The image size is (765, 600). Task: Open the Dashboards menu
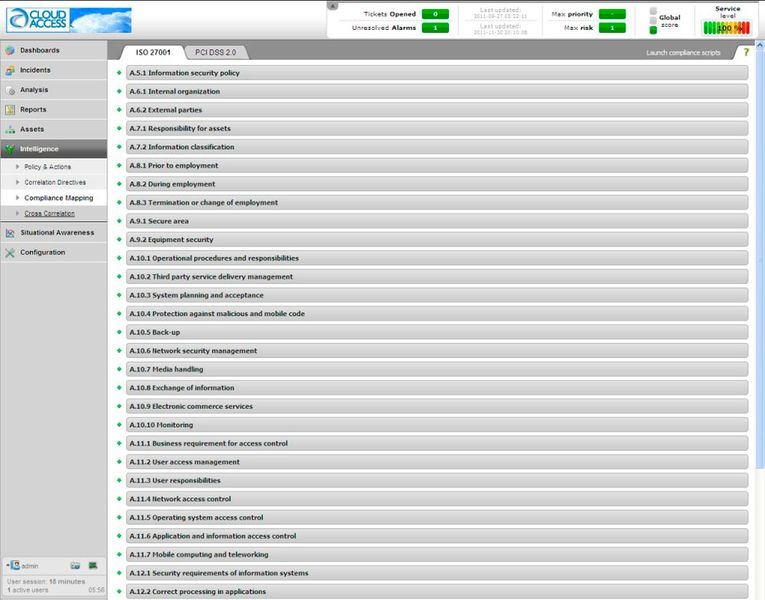54,50
